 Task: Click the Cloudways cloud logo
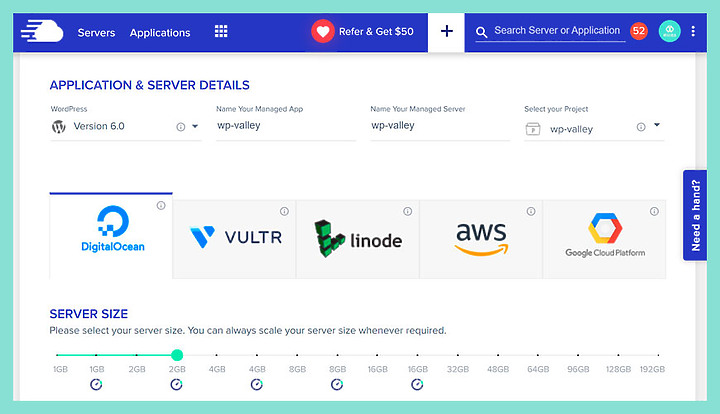[x=42, y=31]
